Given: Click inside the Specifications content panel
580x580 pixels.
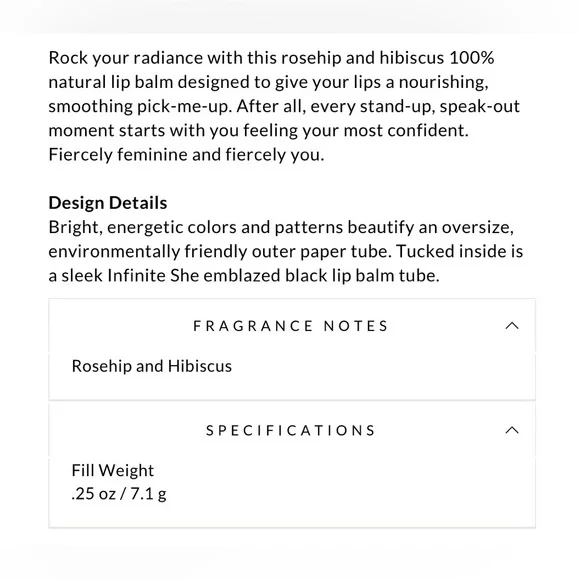Looking at the screenshot, I should pyautogui.click(x=292, y=492).
